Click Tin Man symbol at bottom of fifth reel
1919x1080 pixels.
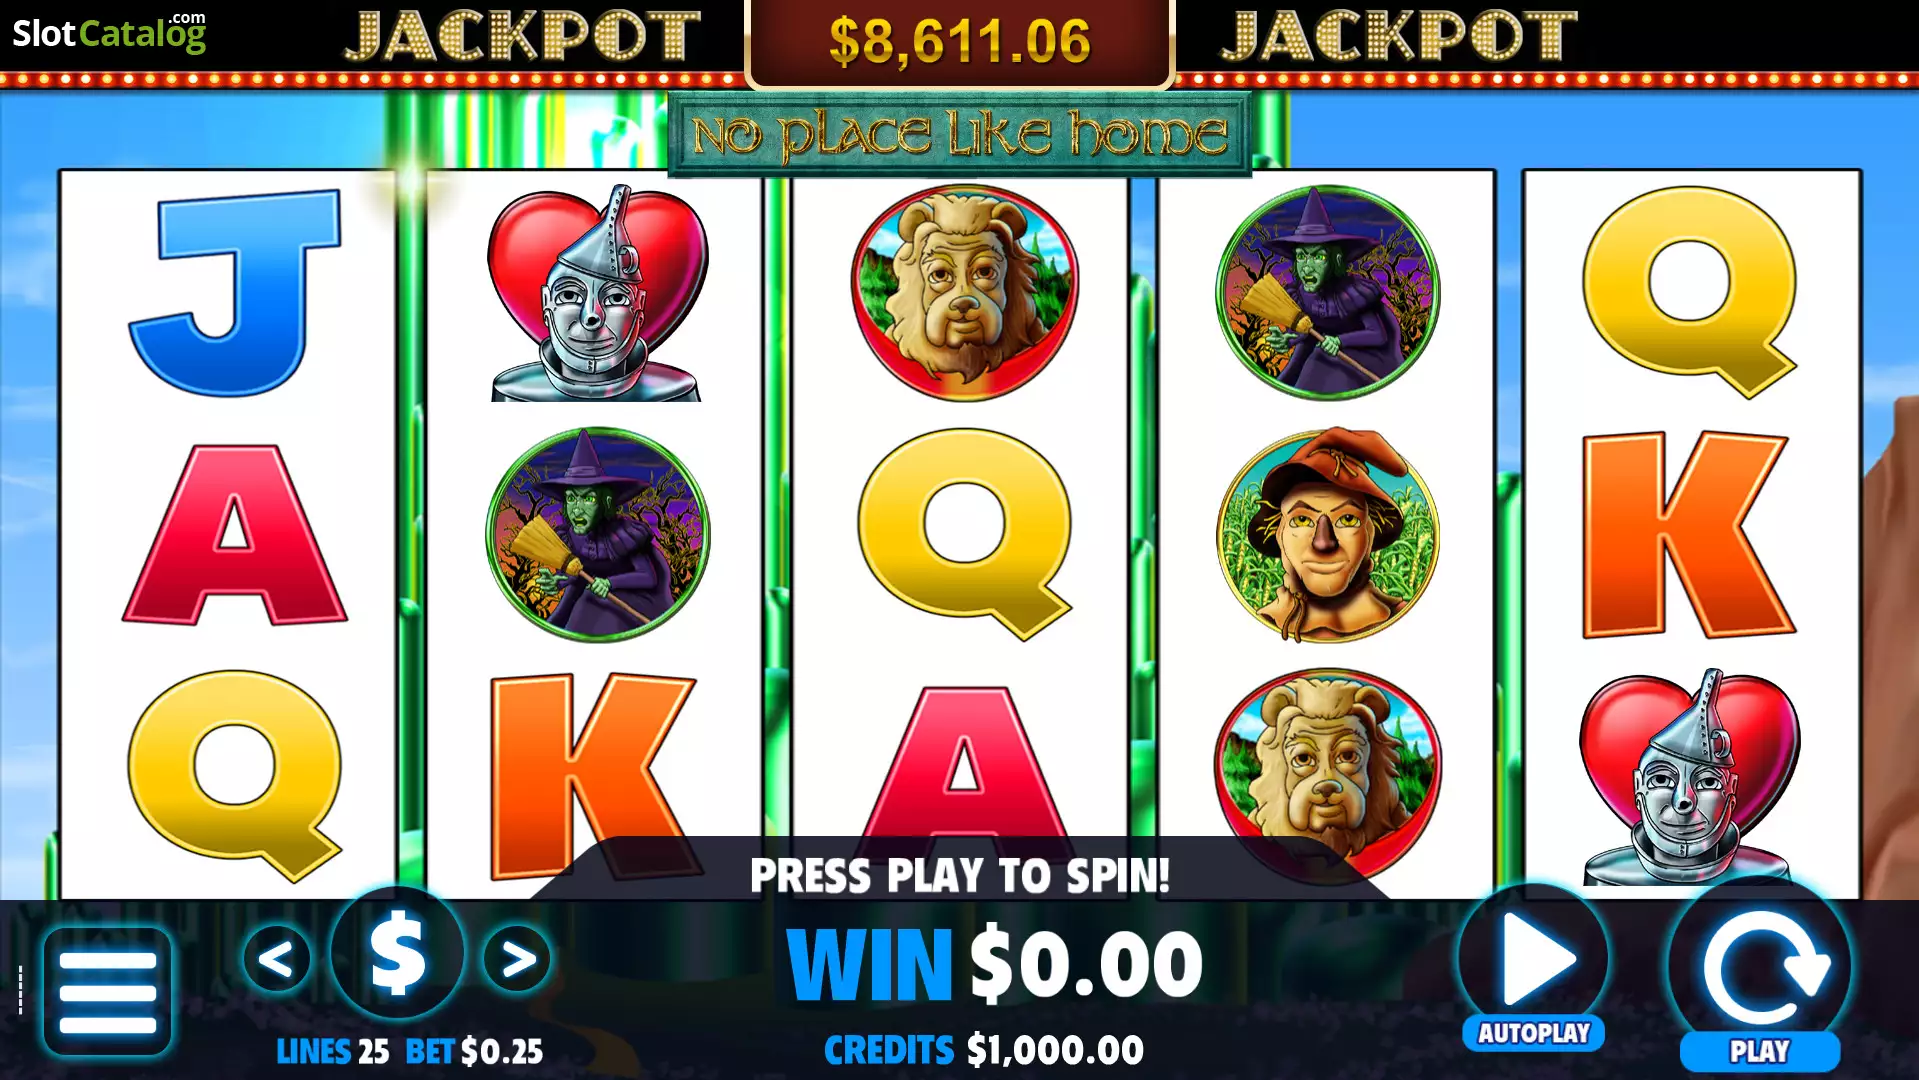[x=1689, y=778]
